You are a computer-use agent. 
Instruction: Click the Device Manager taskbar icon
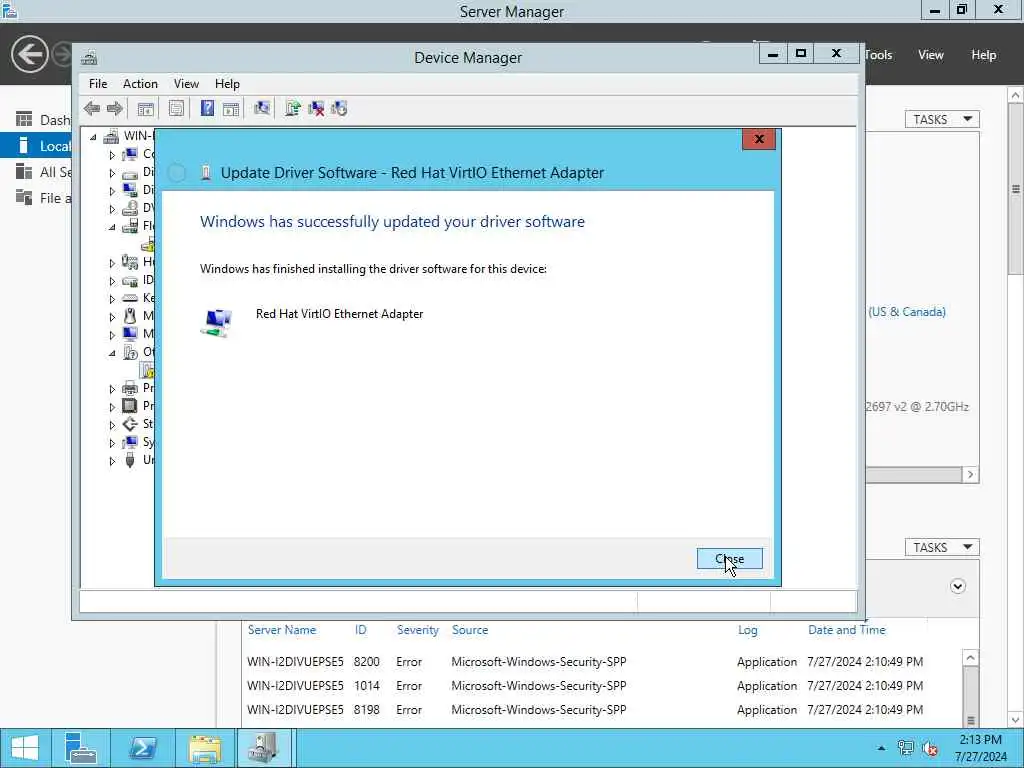click(263, 748)
